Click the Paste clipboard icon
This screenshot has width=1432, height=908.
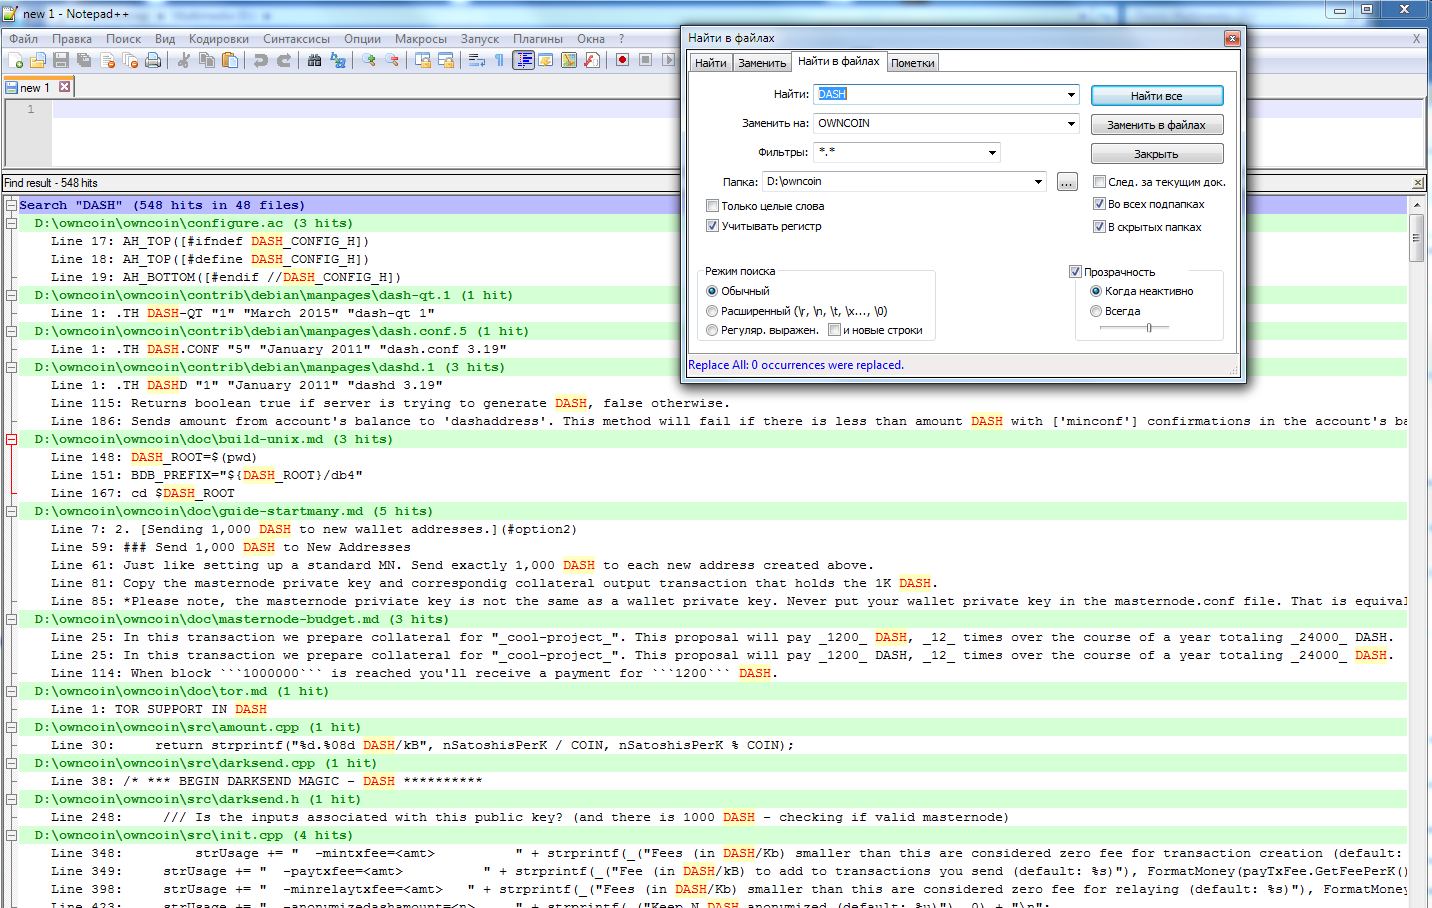pyautogui.click(x=230, y=60)
